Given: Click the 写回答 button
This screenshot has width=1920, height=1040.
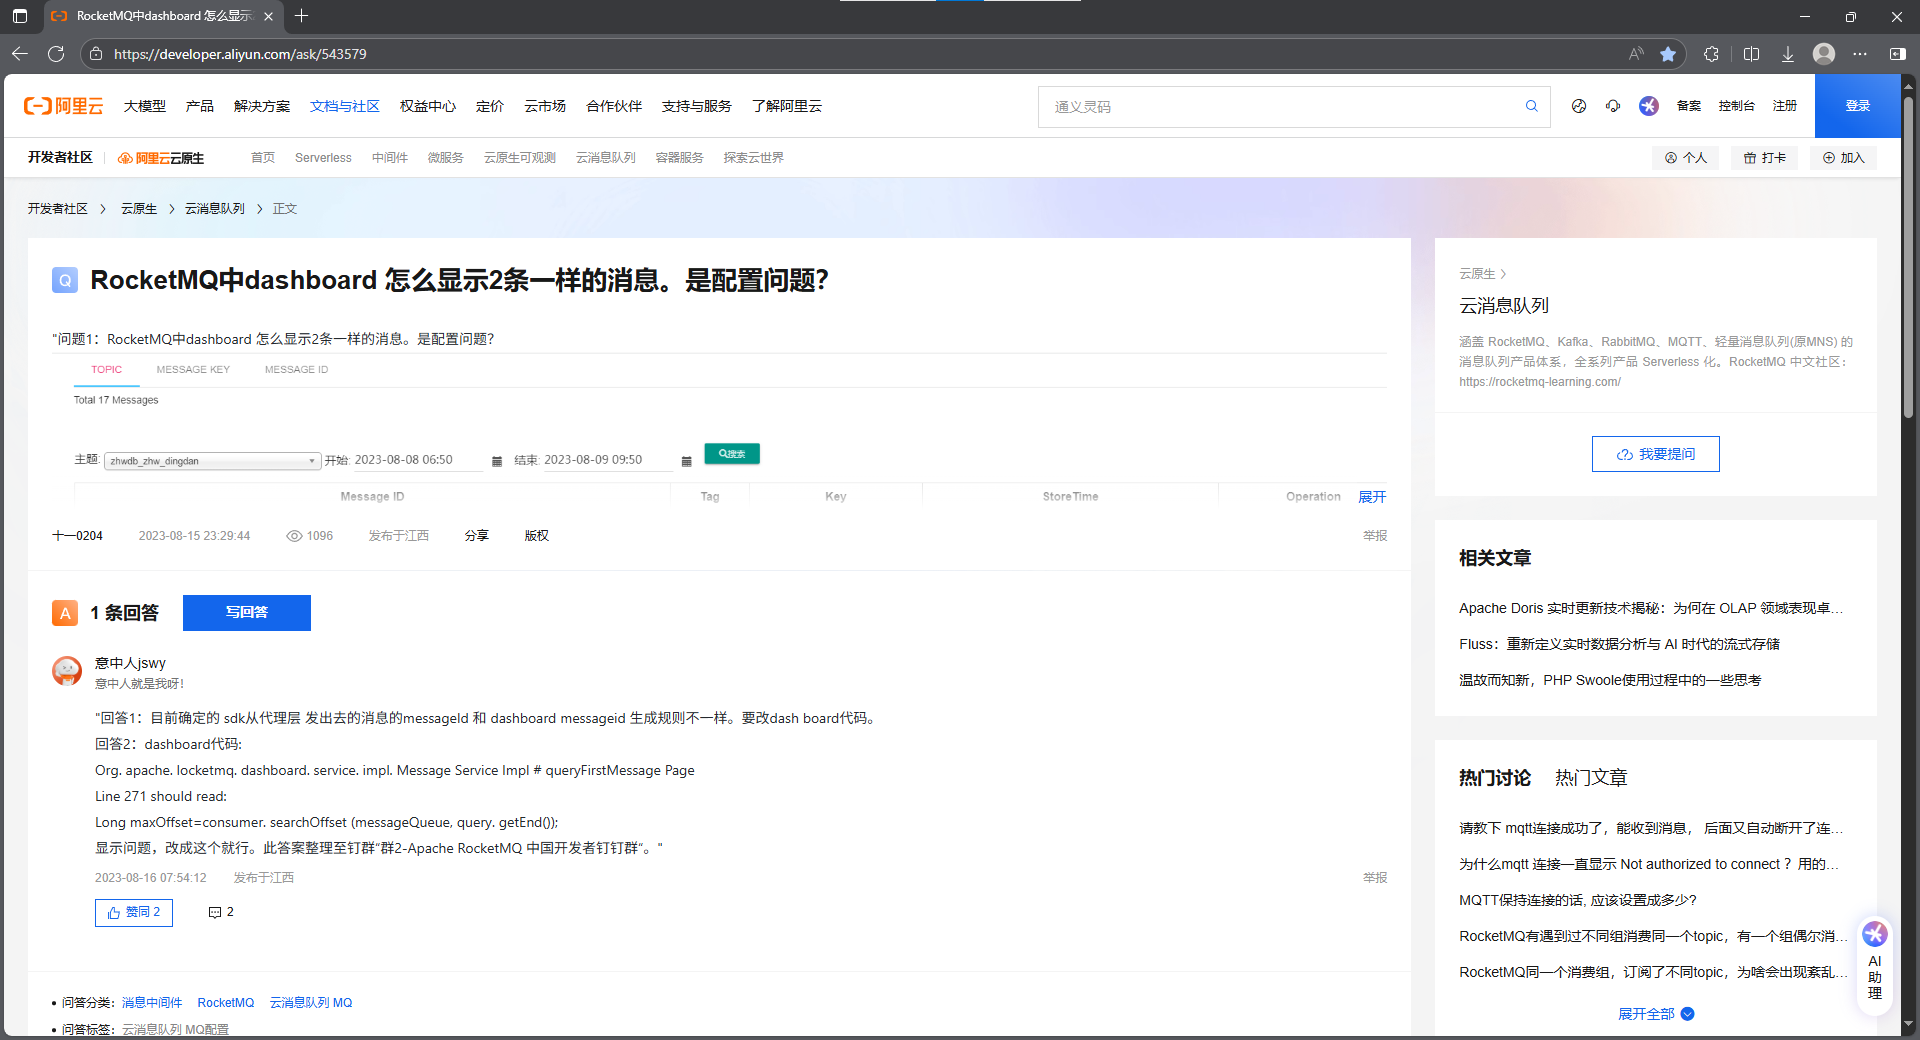Looking at the screenshot, I should tap(247, 613).
